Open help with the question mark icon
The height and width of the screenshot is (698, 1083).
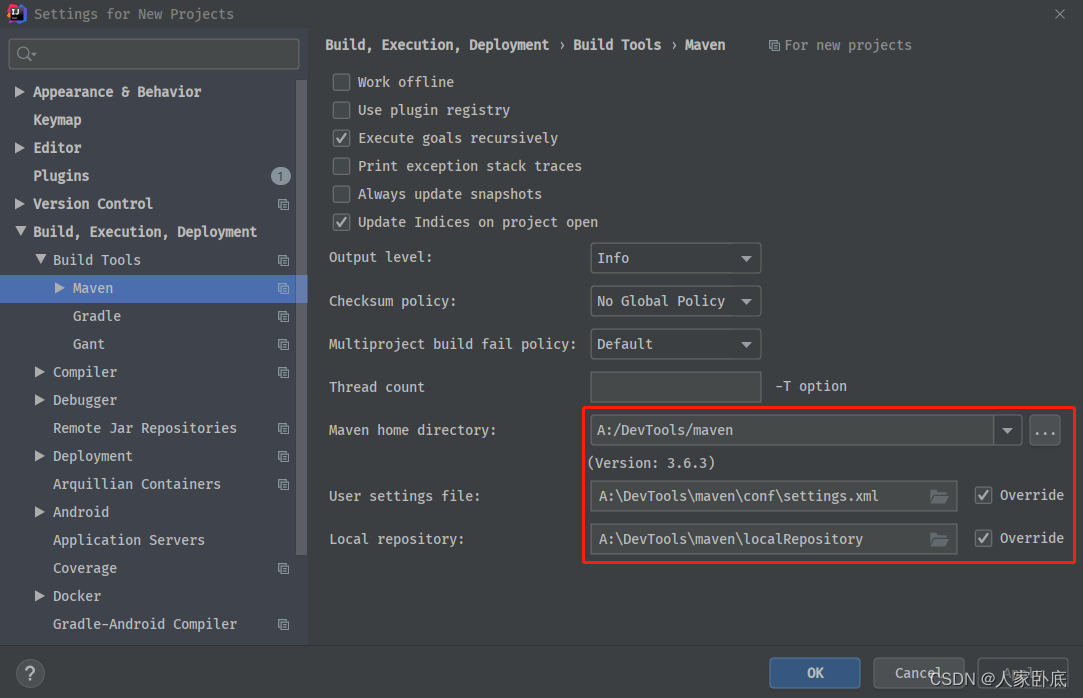(x=30, y=674)
